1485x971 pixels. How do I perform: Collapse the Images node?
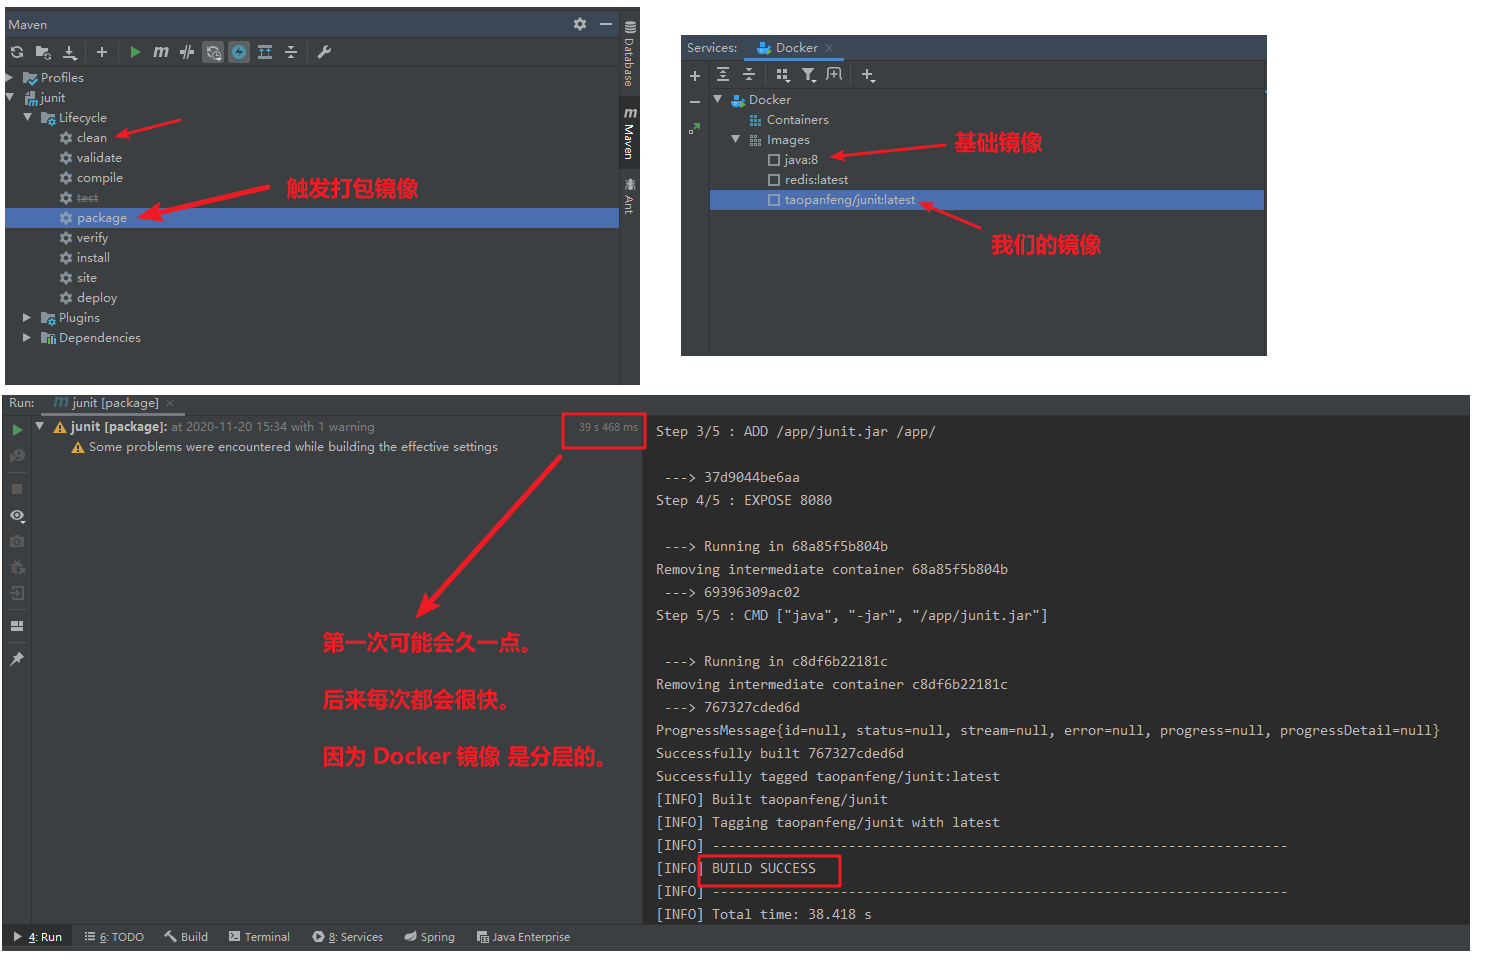[735, 139]
